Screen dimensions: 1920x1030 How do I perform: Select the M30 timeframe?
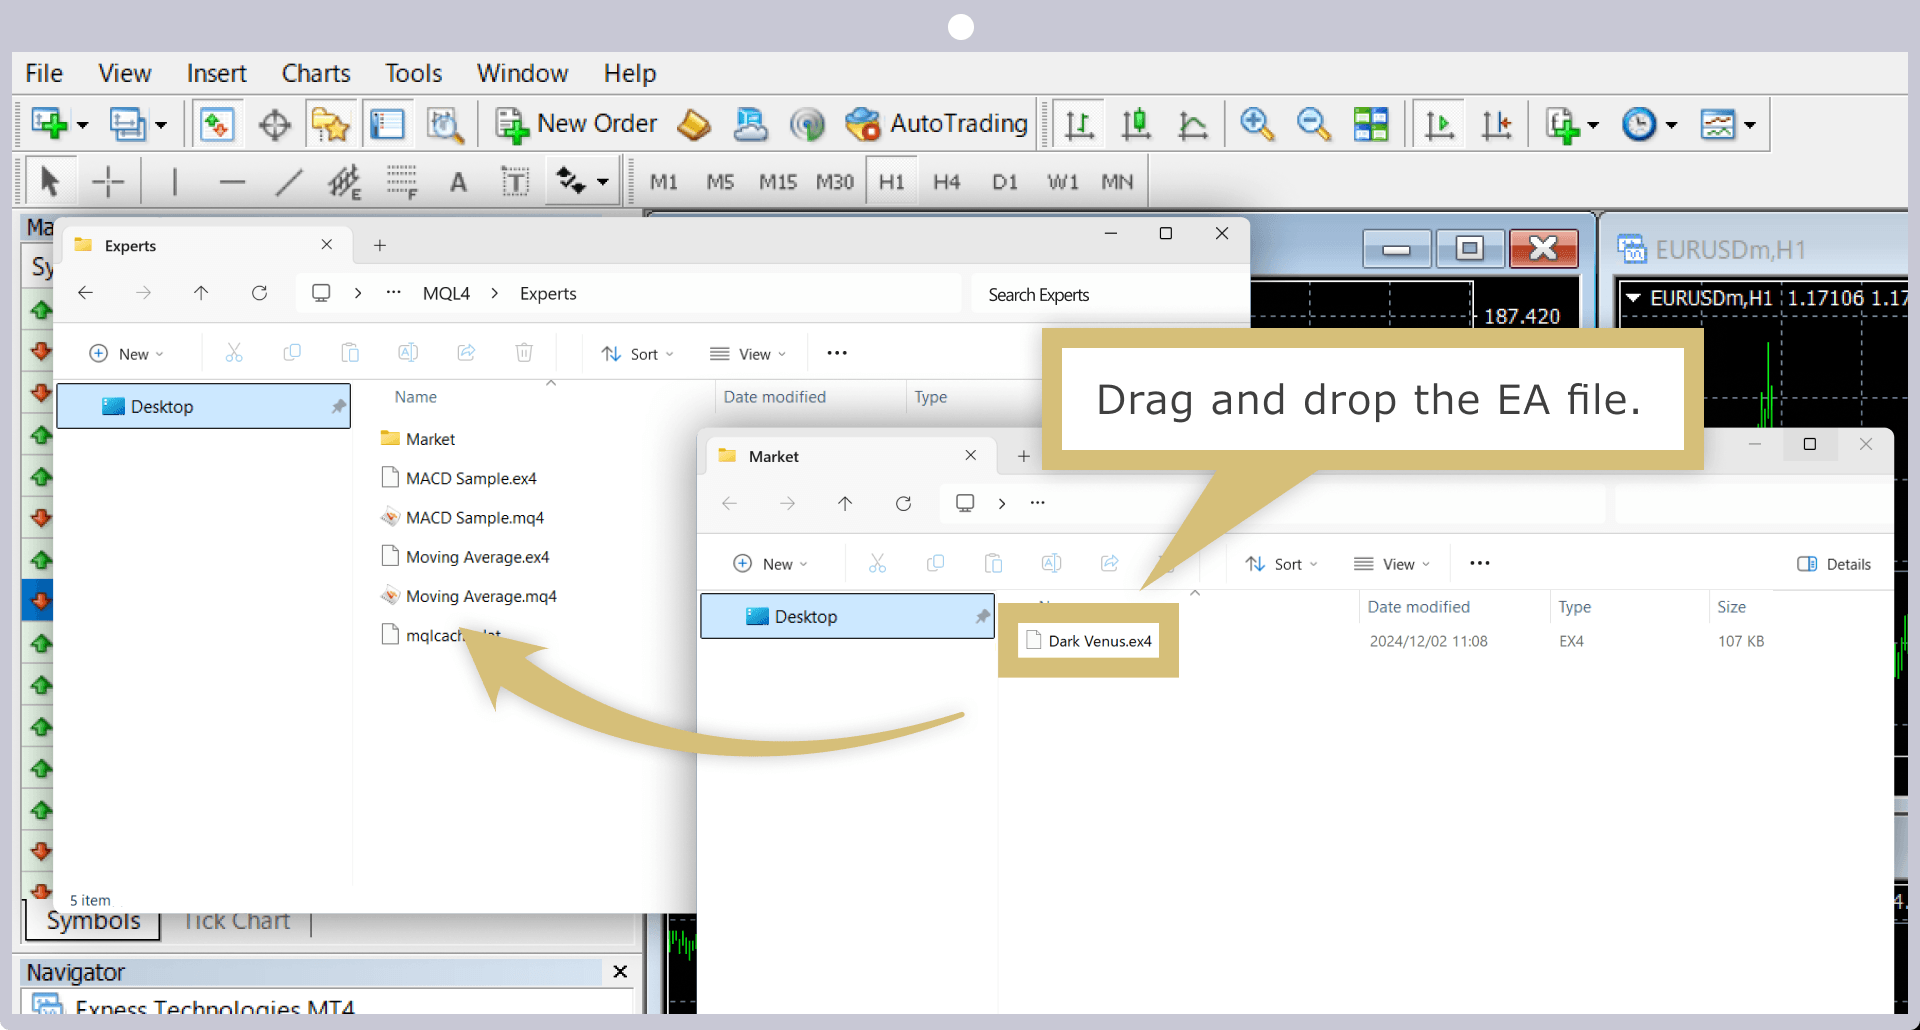834,182
